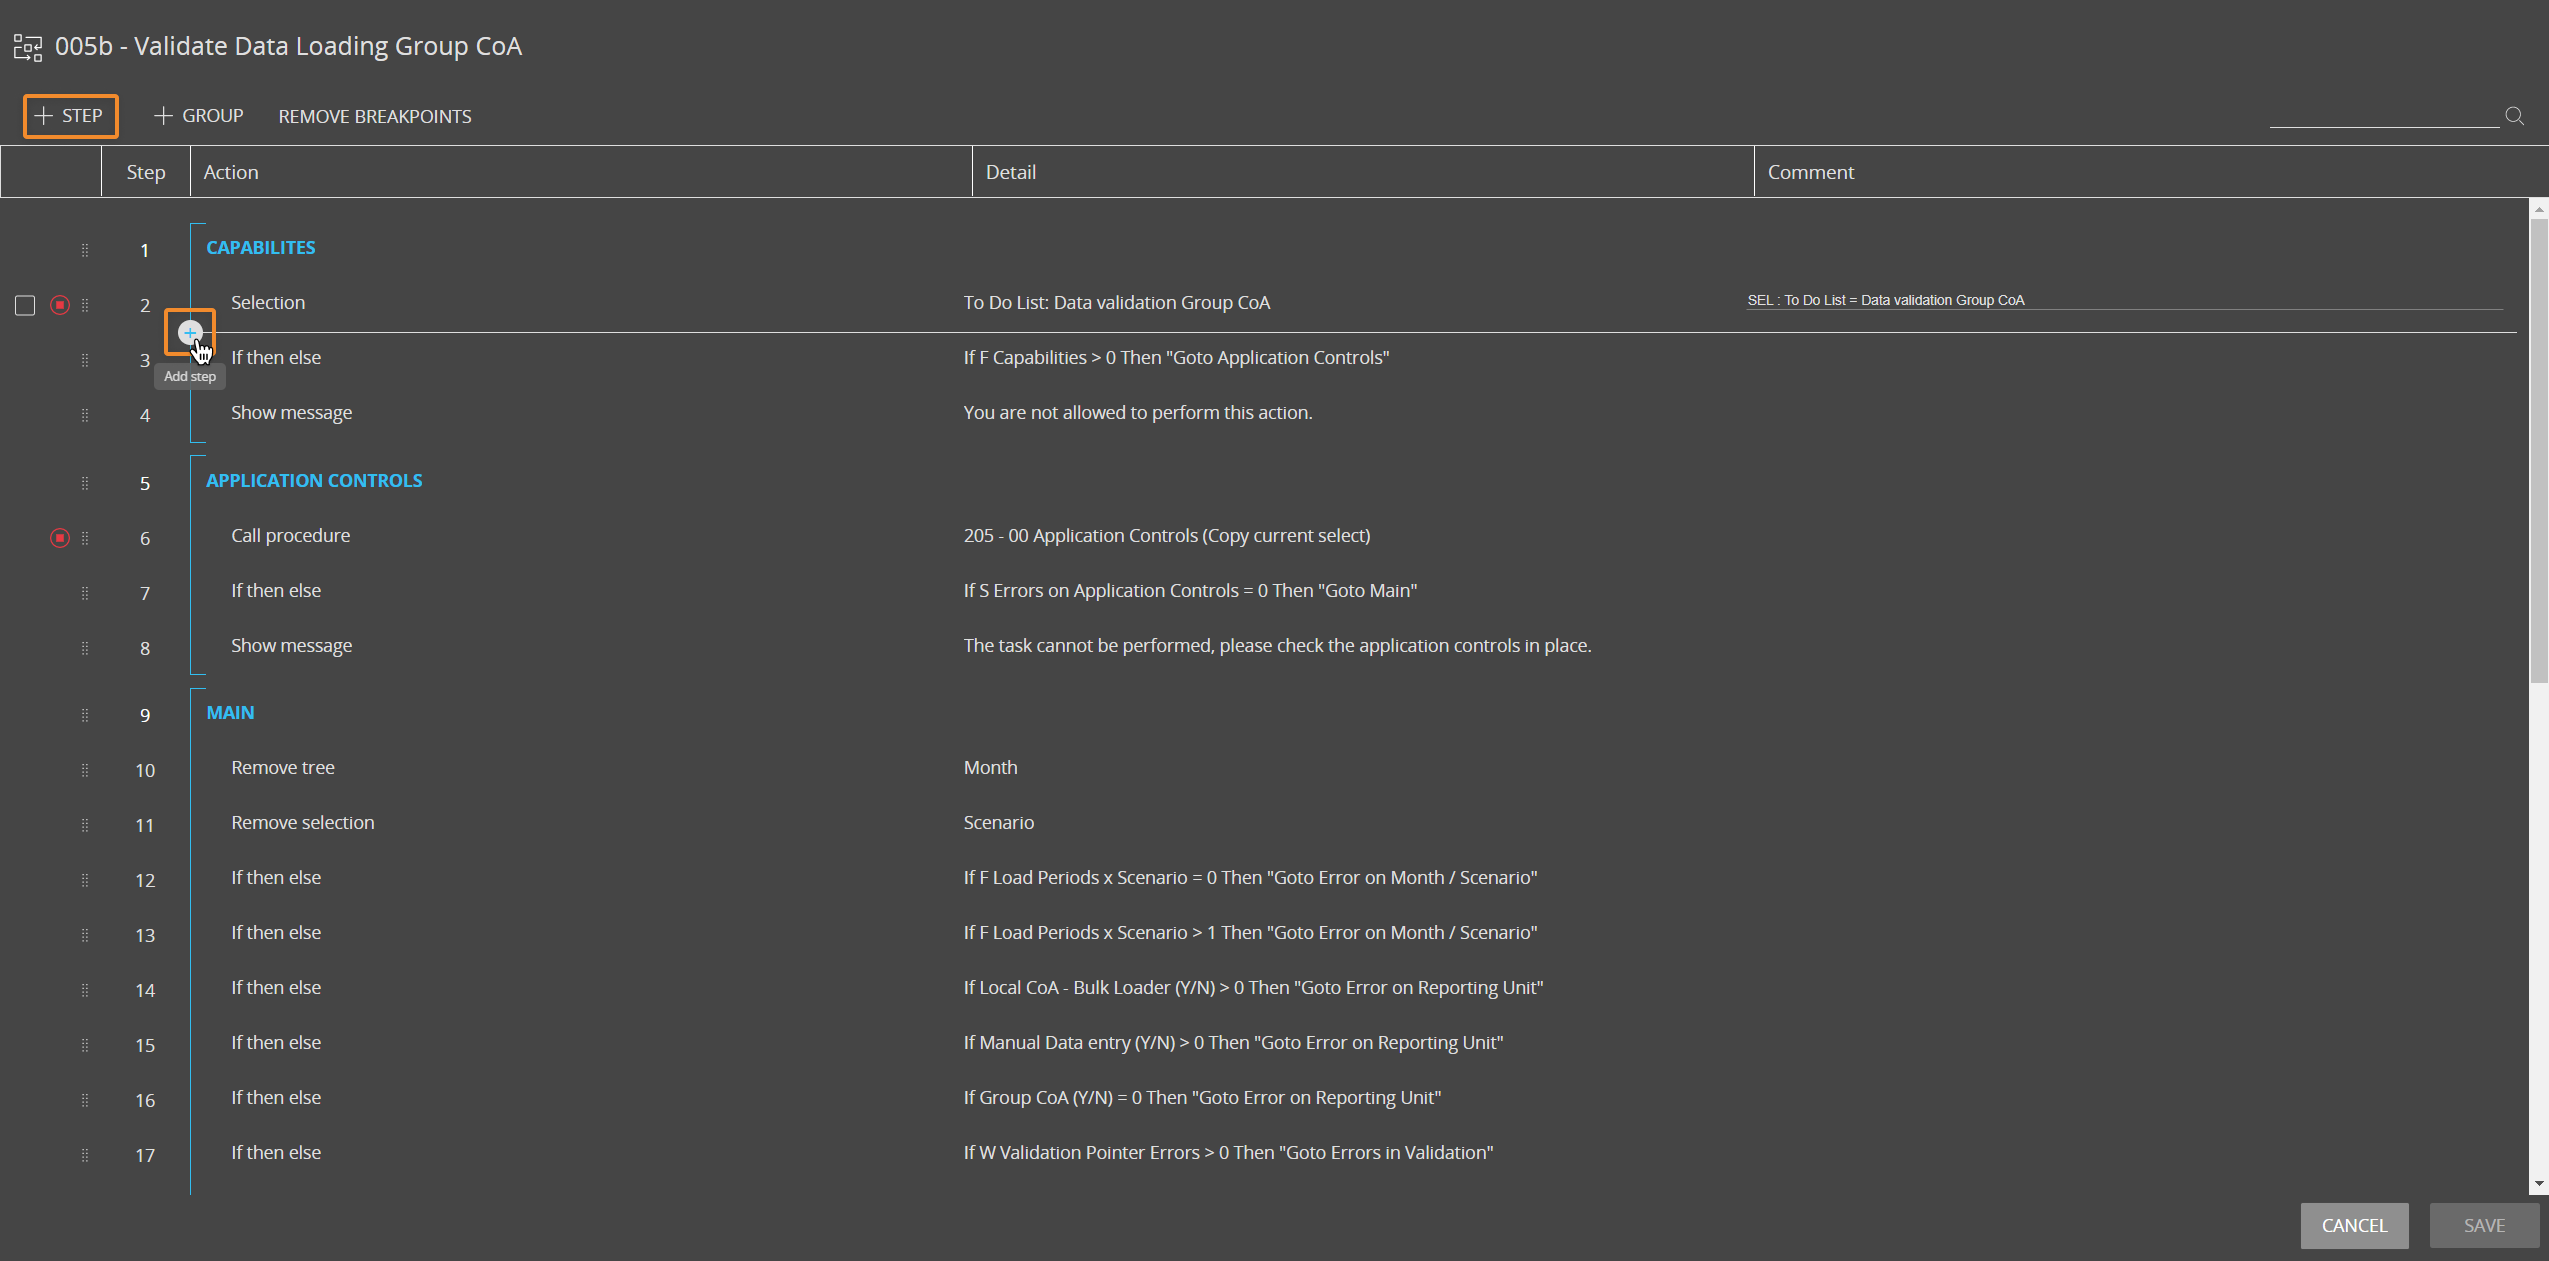Collapse the MAIN group header
2549x1261 pixels.
pos(230,713)
